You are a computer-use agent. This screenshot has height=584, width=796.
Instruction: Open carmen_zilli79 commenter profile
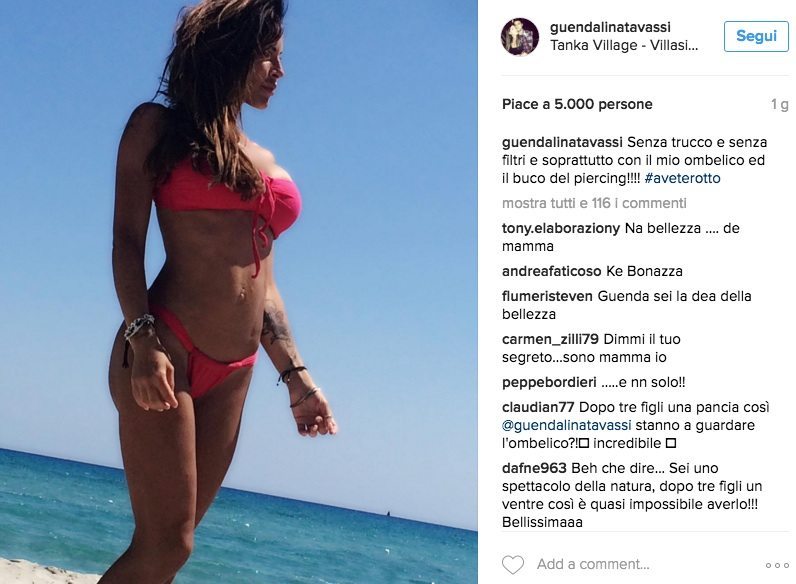click(x=550, y=339)
